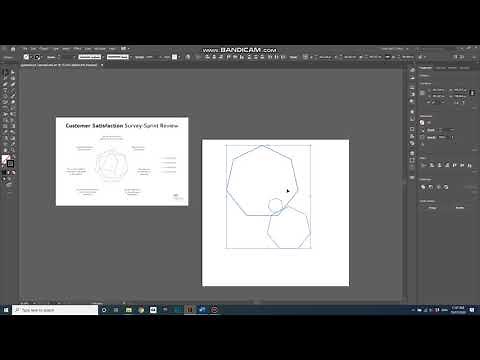Click the Opacity value in the Properties panel
480x360 pixels.
tap(443, 137)
